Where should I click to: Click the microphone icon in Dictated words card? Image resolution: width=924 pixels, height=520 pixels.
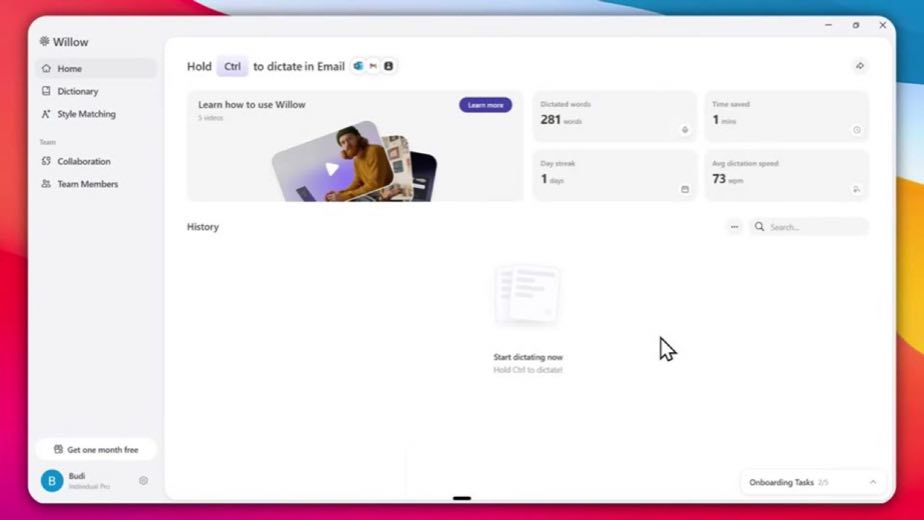click(685, 130)
